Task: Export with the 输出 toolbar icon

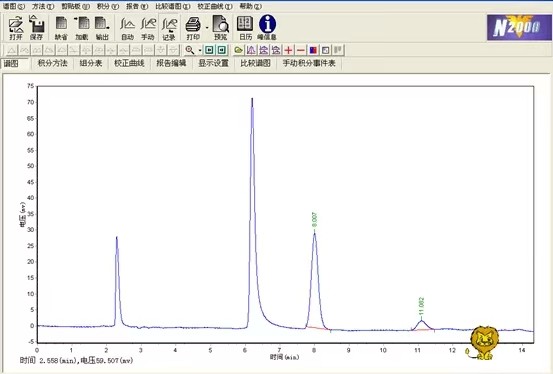Action: (x=102, y=28)
